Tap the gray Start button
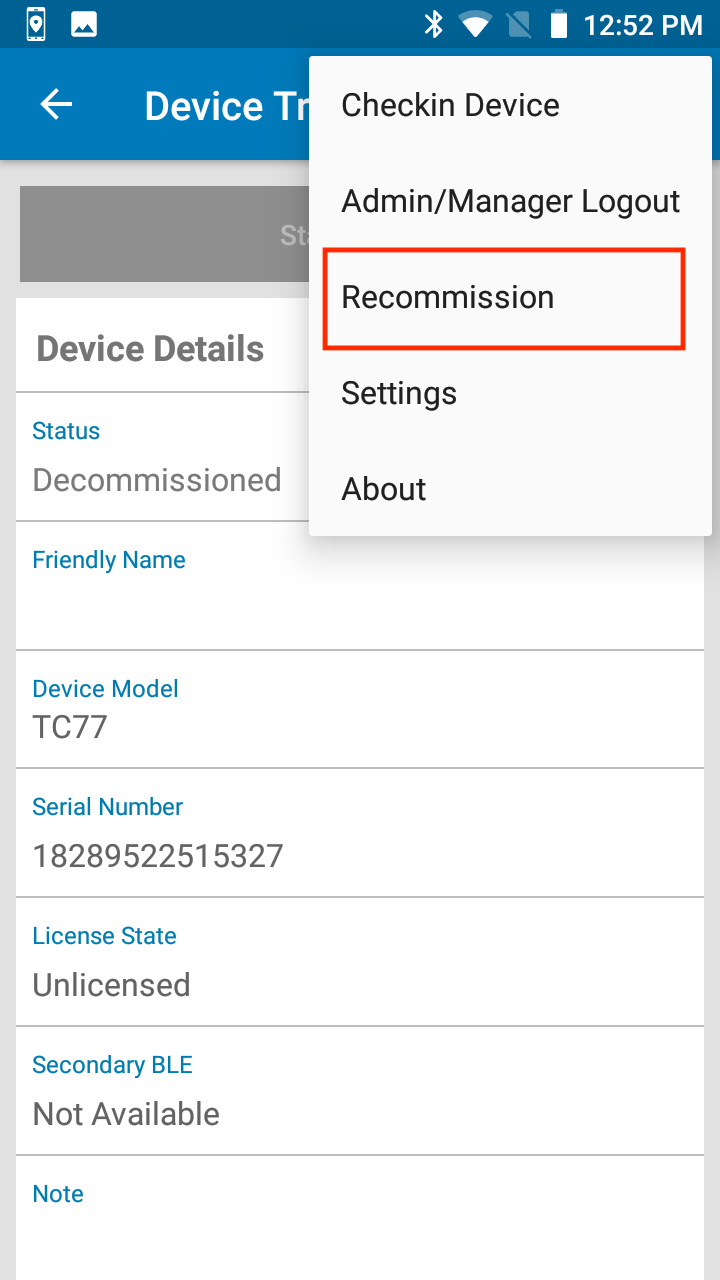This screenshot has width=720, height=1280. point(165,234)
